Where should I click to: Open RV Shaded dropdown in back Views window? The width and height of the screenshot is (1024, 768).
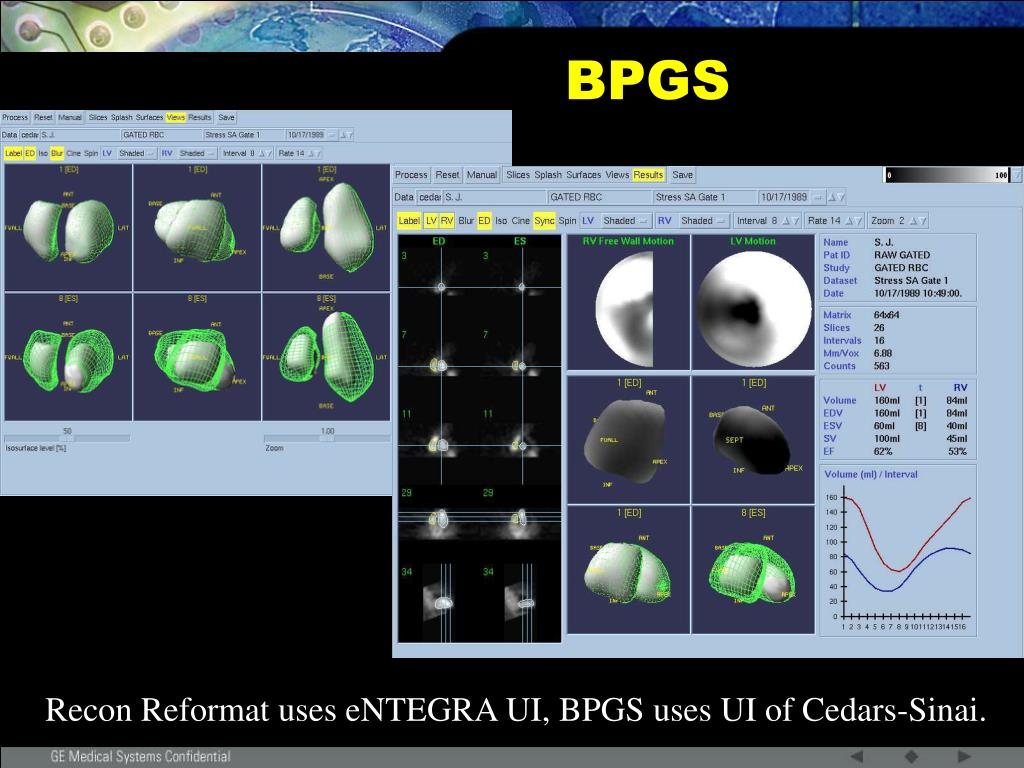(197, 153)
